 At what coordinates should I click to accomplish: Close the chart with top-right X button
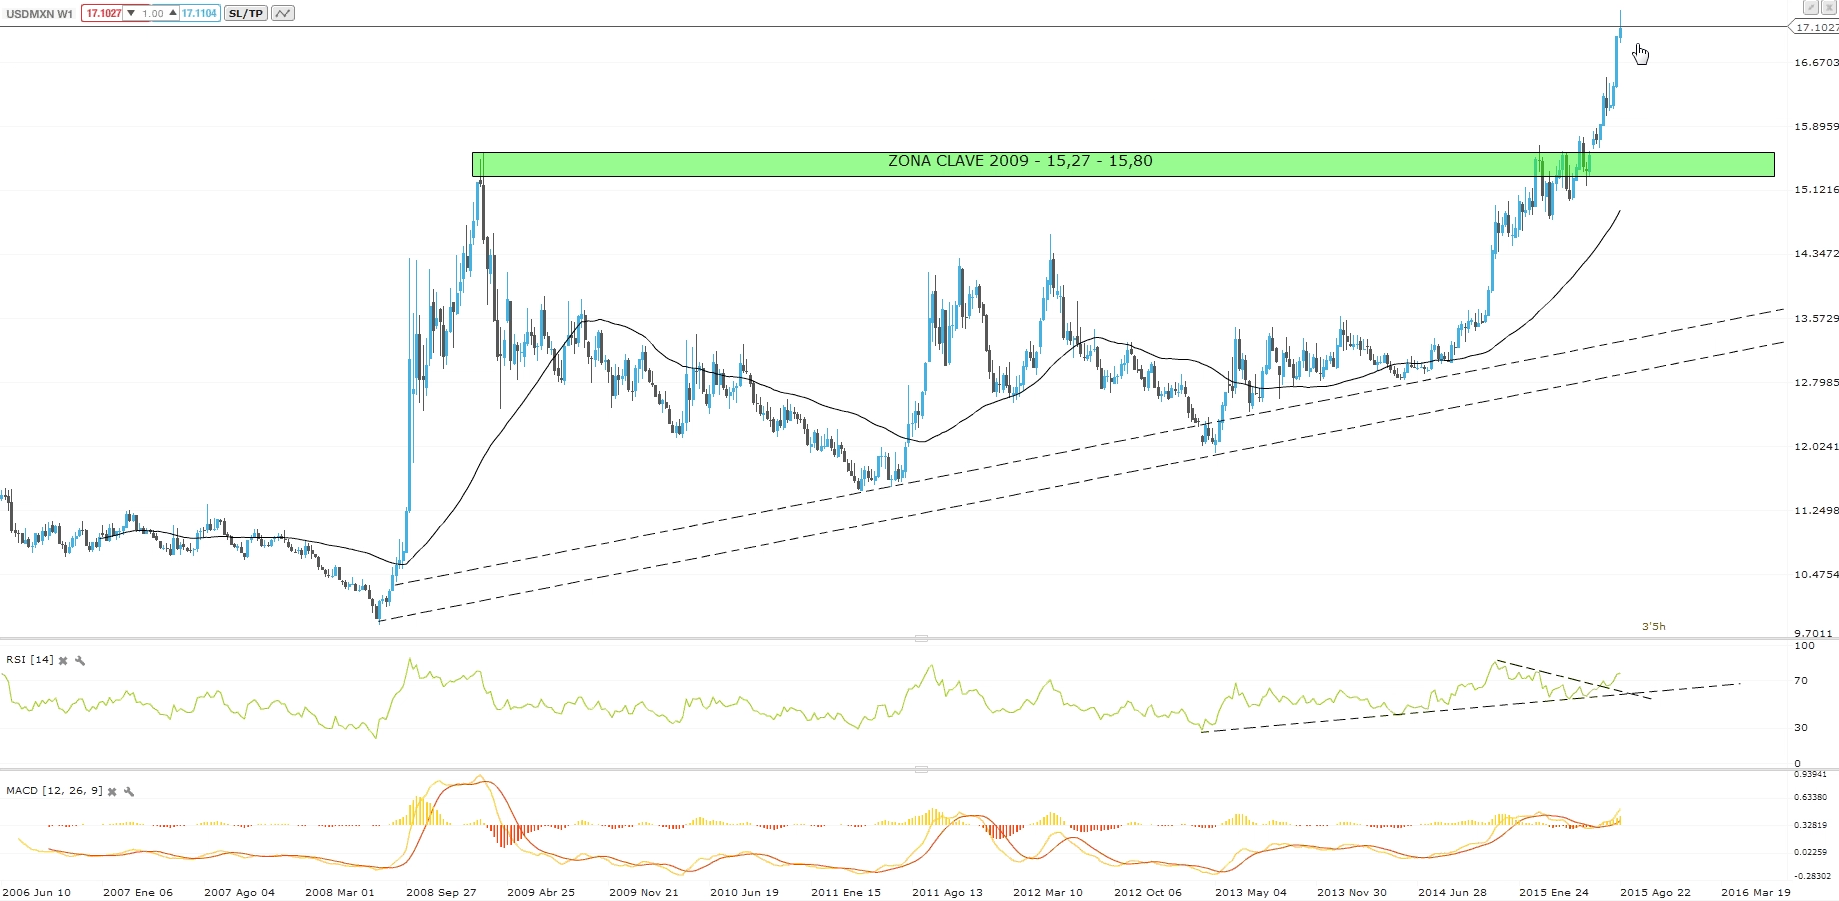pyautogui.click(x=1828, y=7)
